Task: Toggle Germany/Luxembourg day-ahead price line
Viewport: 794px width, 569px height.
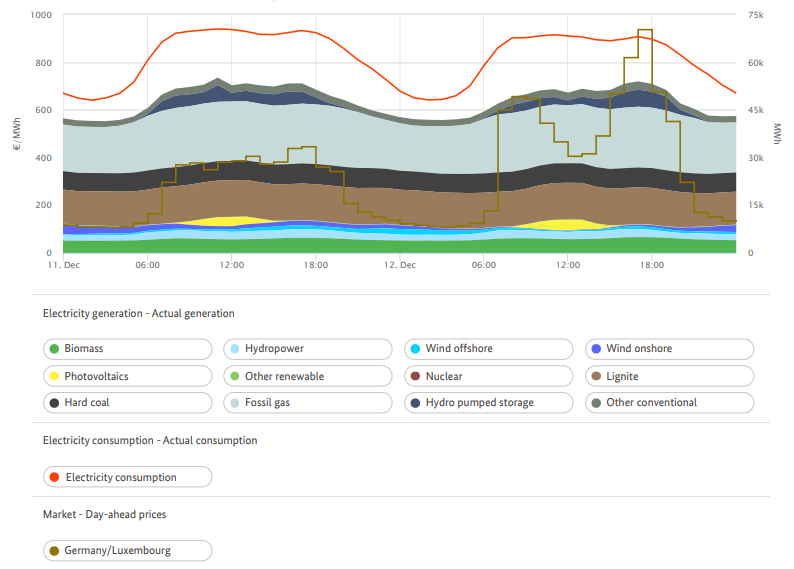Action: pos(127,550)
